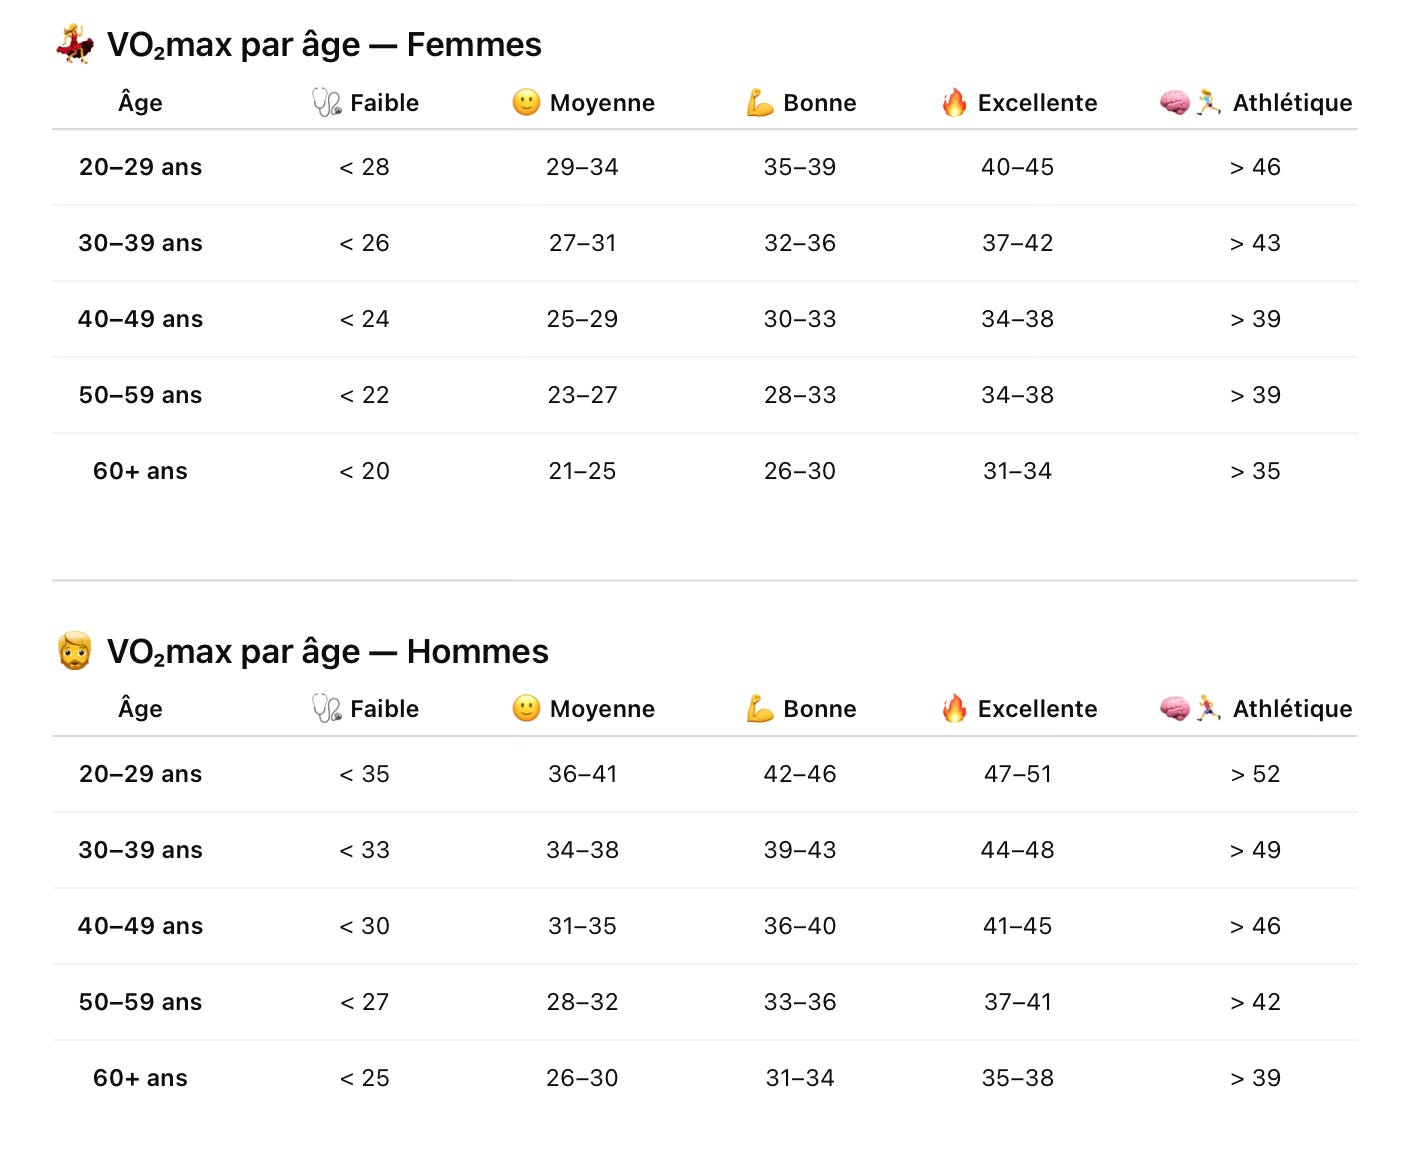Click the stethoscope icon in Hommes table header

327,708
